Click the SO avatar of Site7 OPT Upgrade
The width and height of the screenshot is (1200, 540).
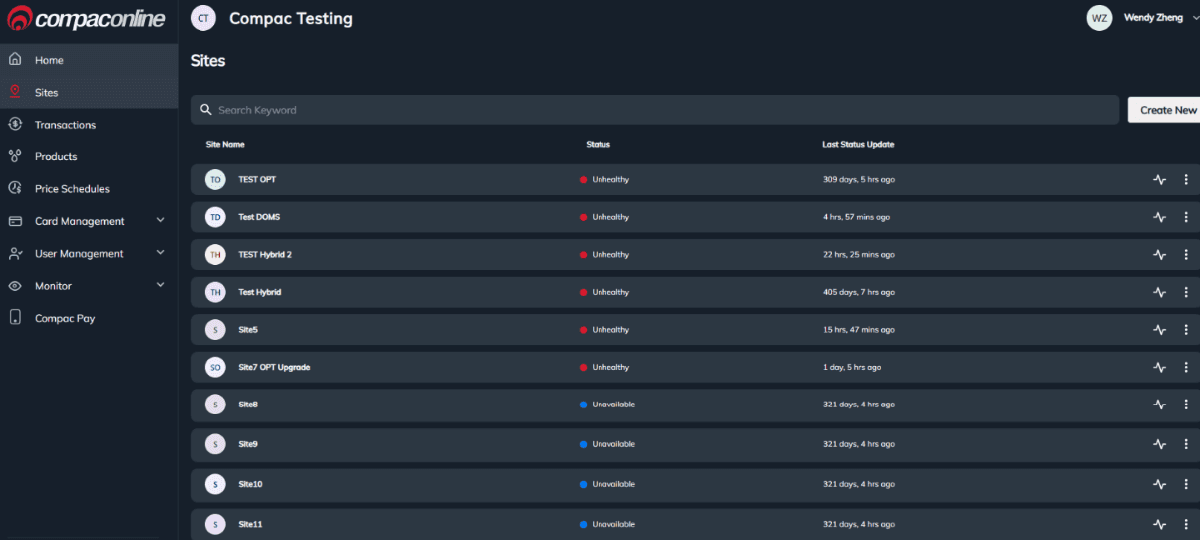[x=215, y=367]
